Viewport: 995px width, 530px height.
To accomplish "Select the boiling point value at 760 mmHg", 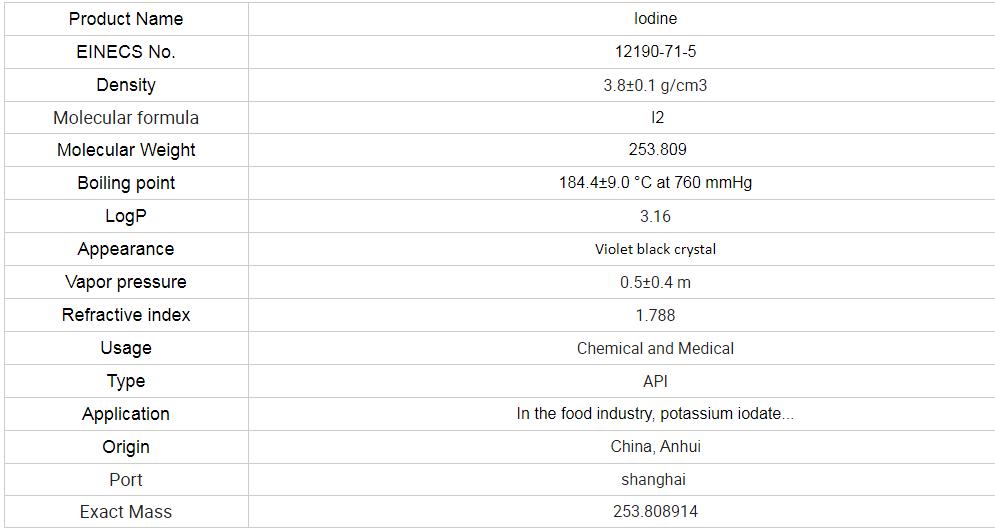I will tap(655, 183).
